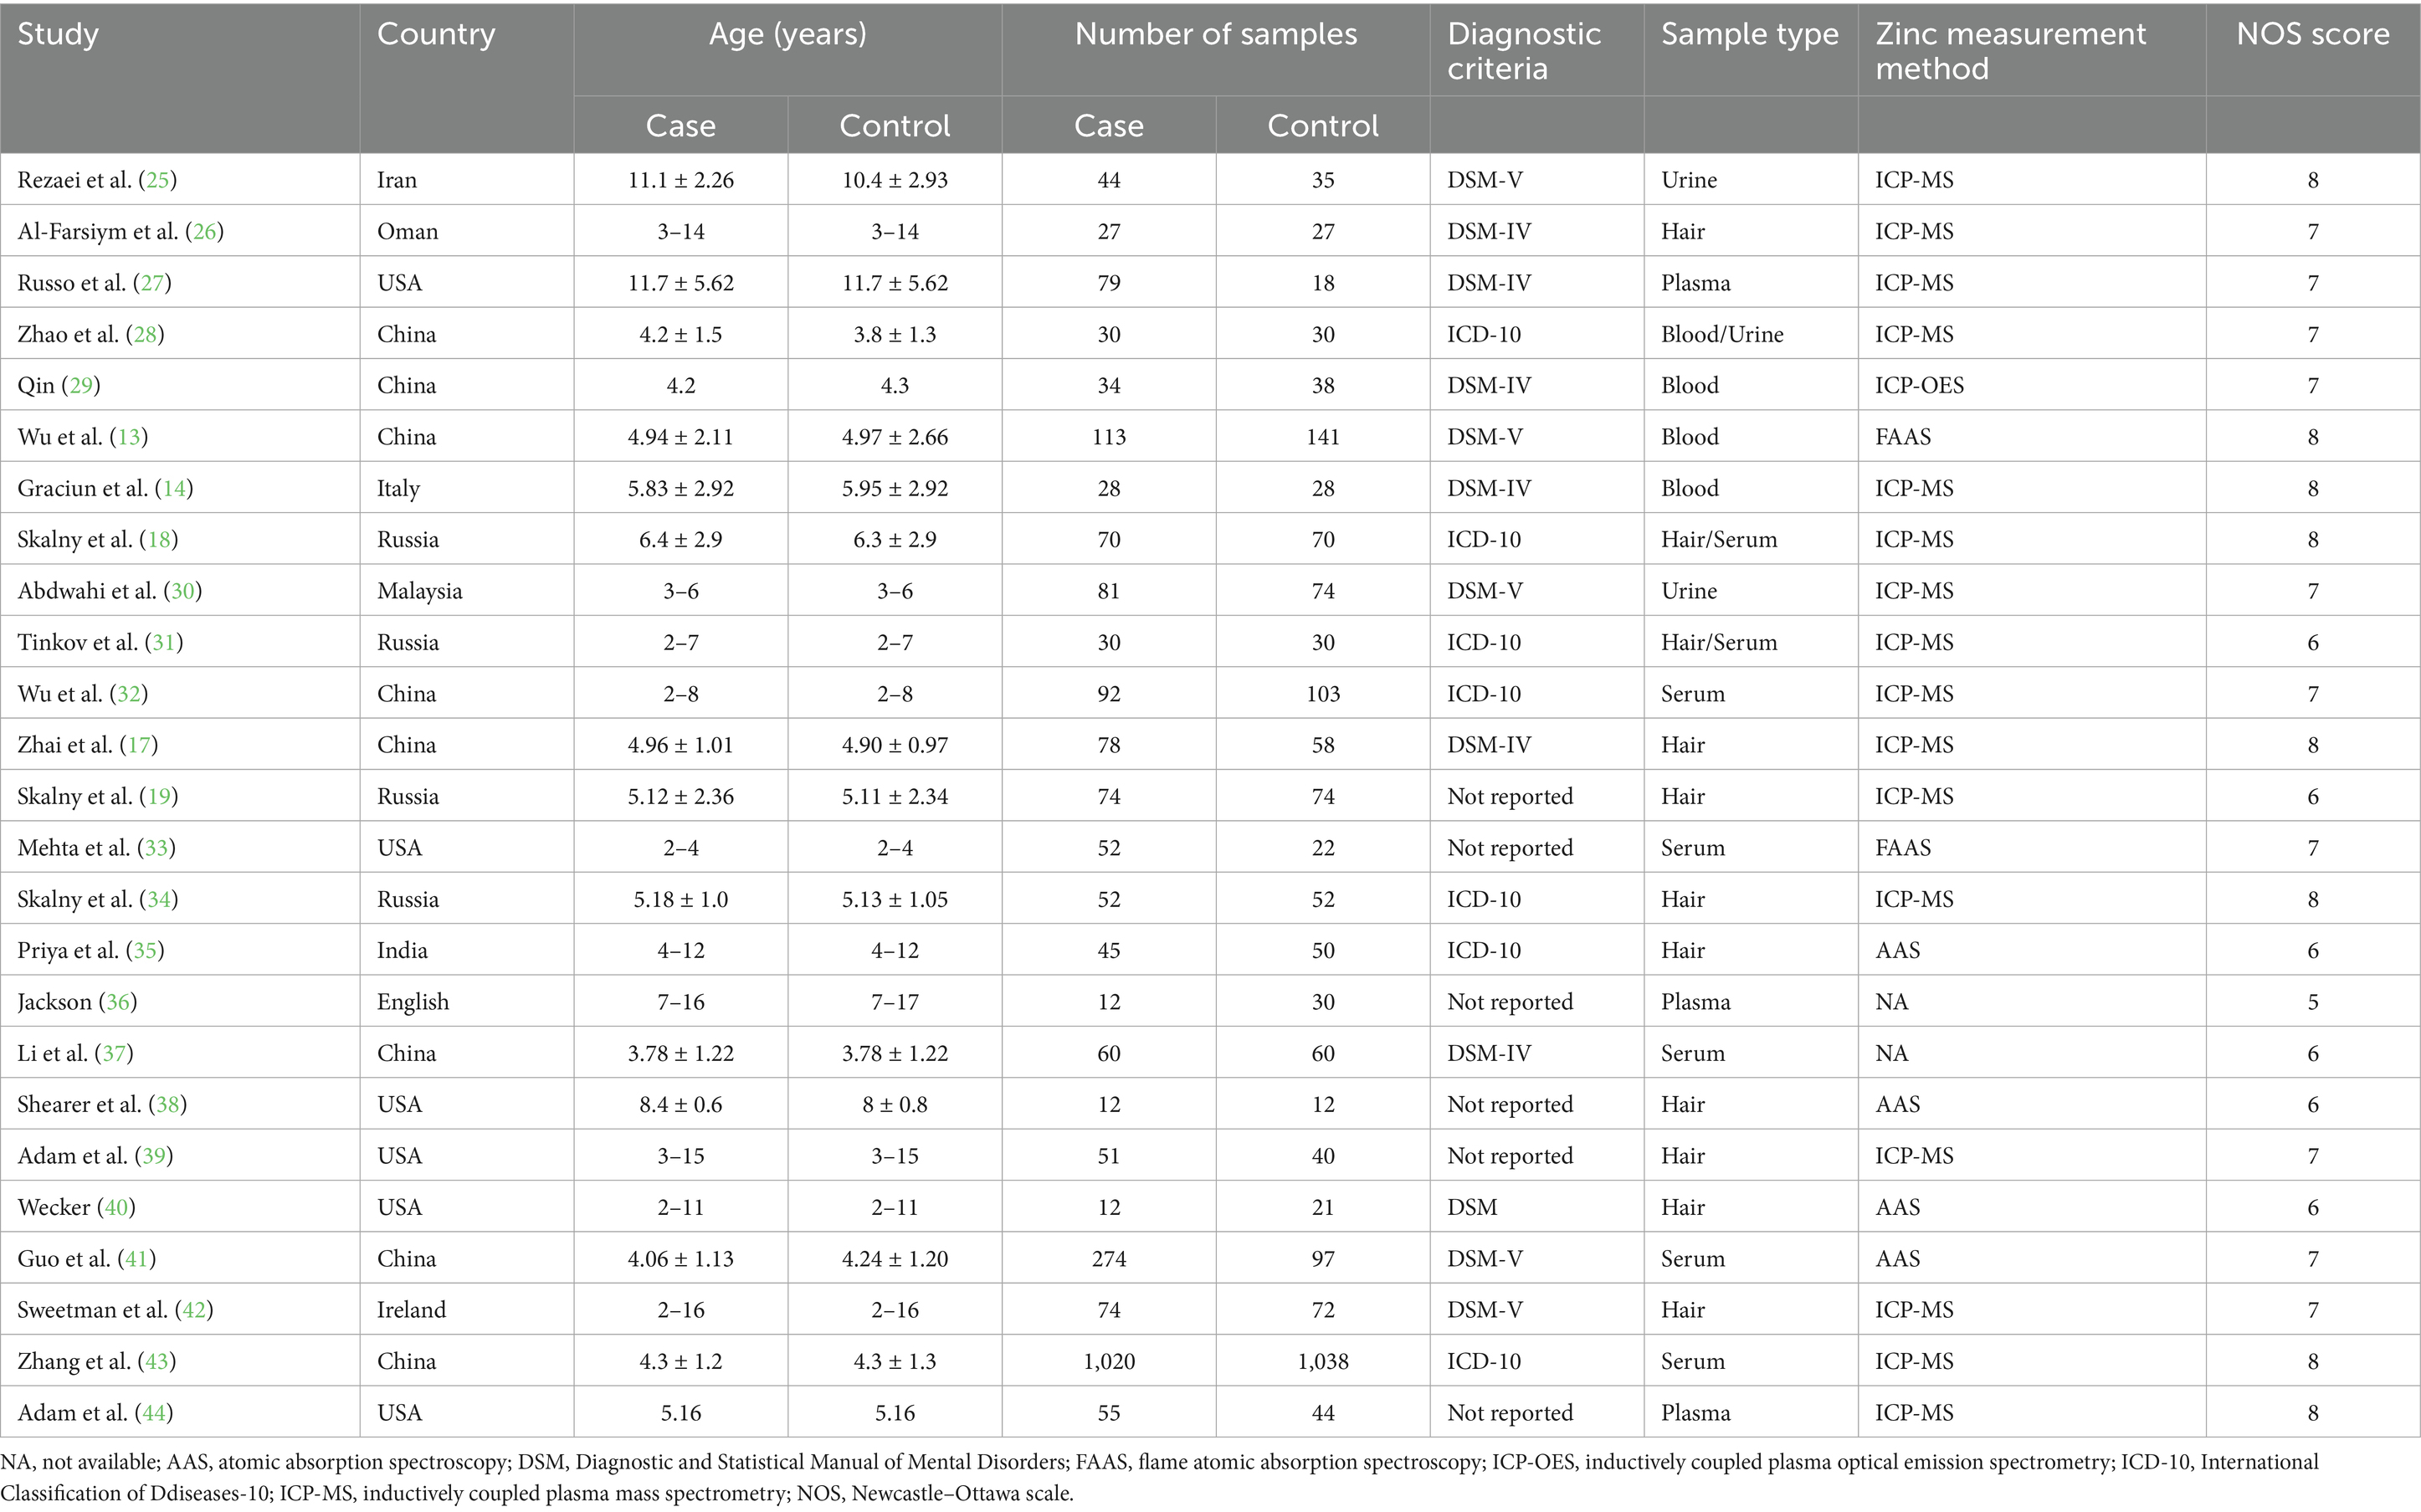Click the Sample type column header

(x=1749, y=35)
